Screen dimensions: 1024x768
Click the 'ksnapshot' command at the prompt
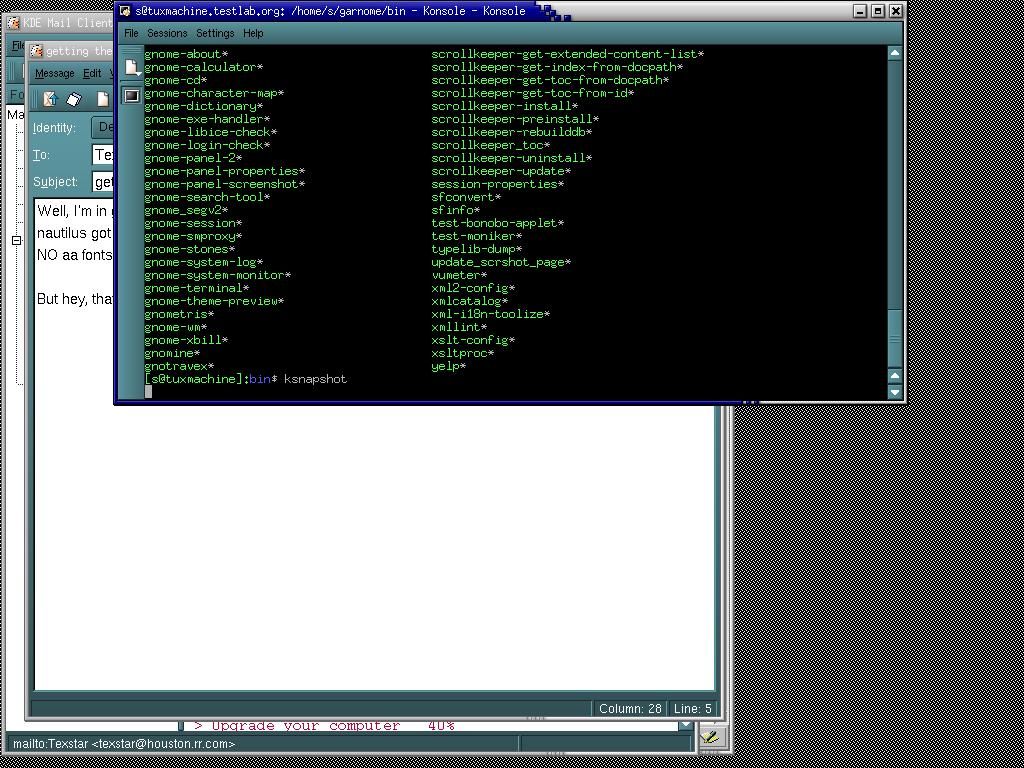point(315,379)
